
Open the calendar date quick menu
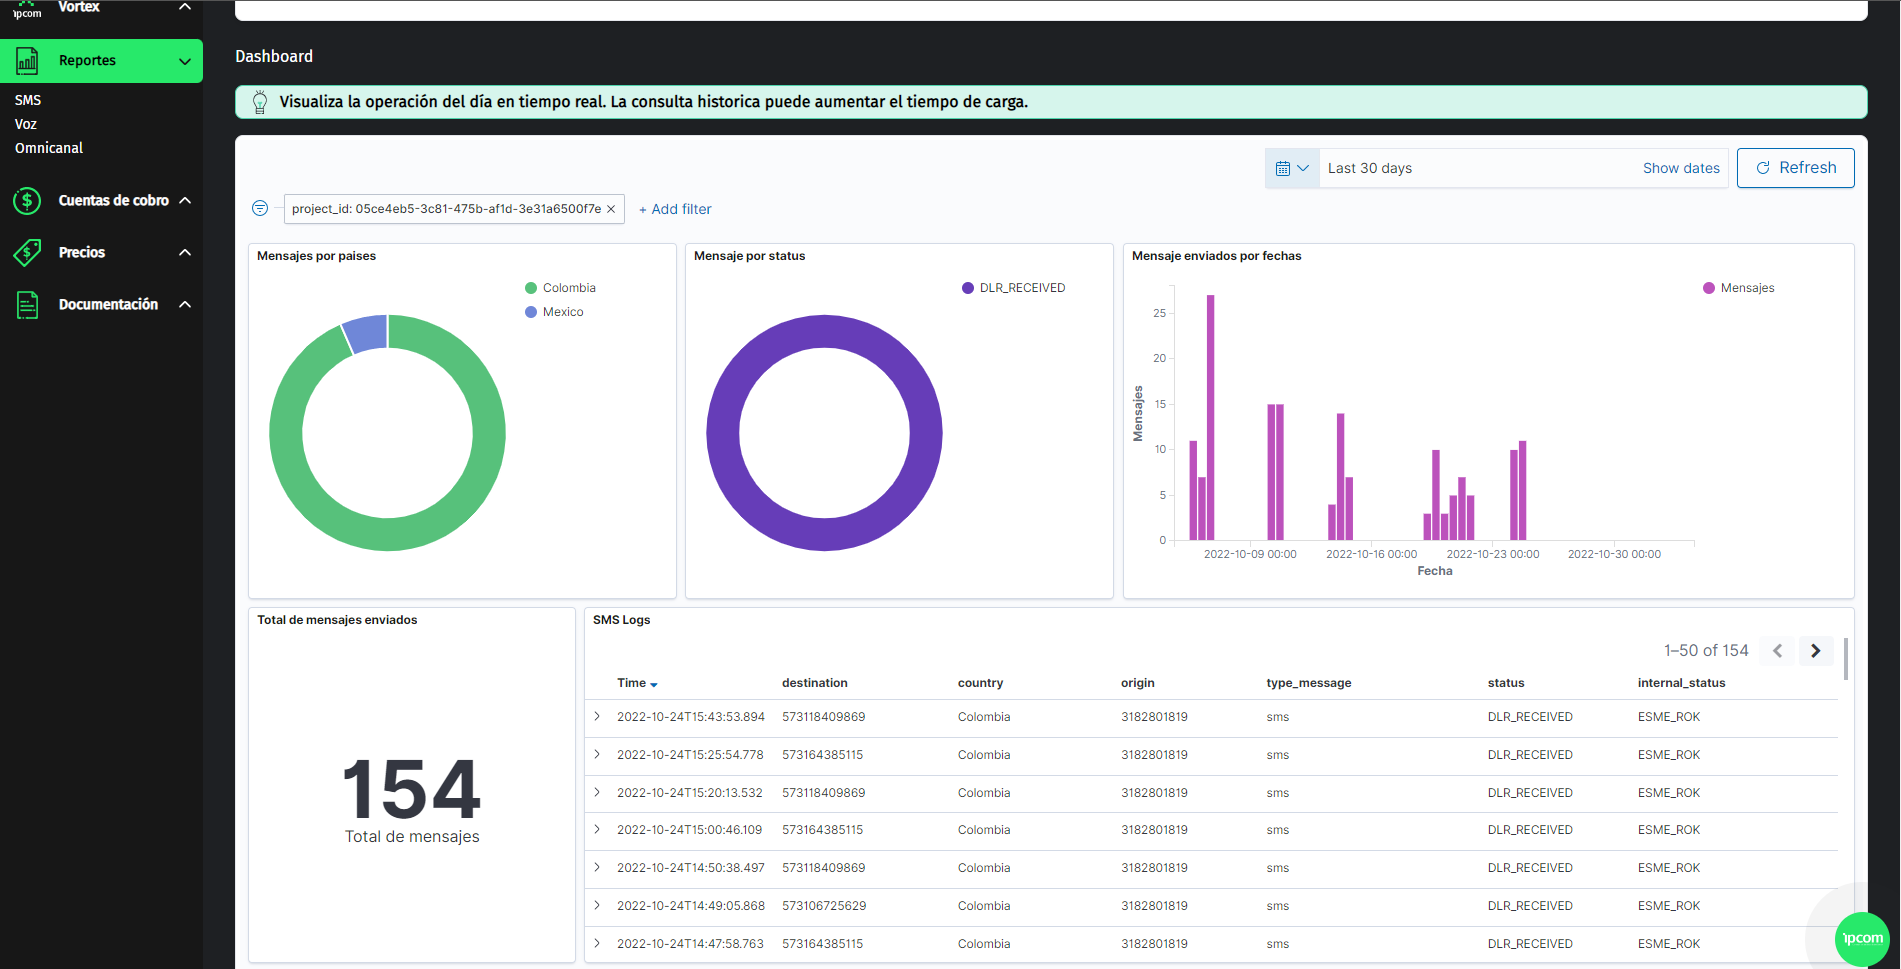(1292, 168)
